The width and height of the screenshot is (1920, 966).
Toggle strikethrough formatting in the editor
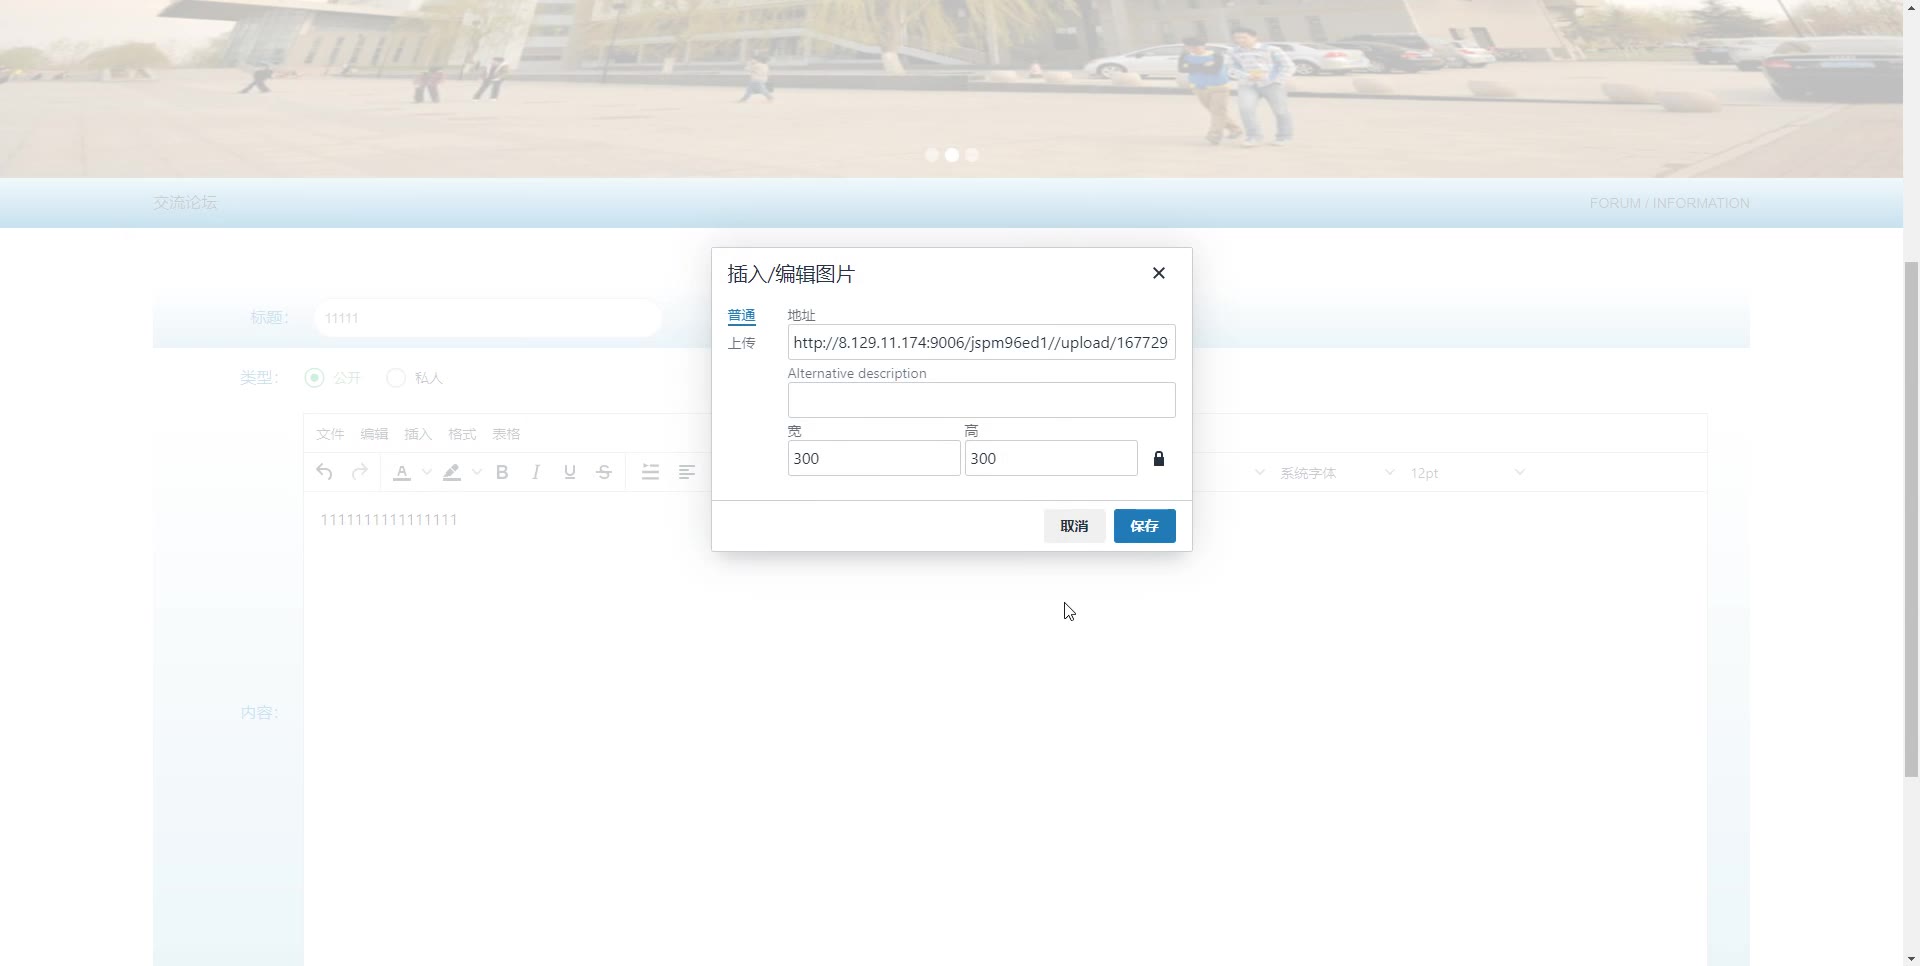[x=604, y=472]
